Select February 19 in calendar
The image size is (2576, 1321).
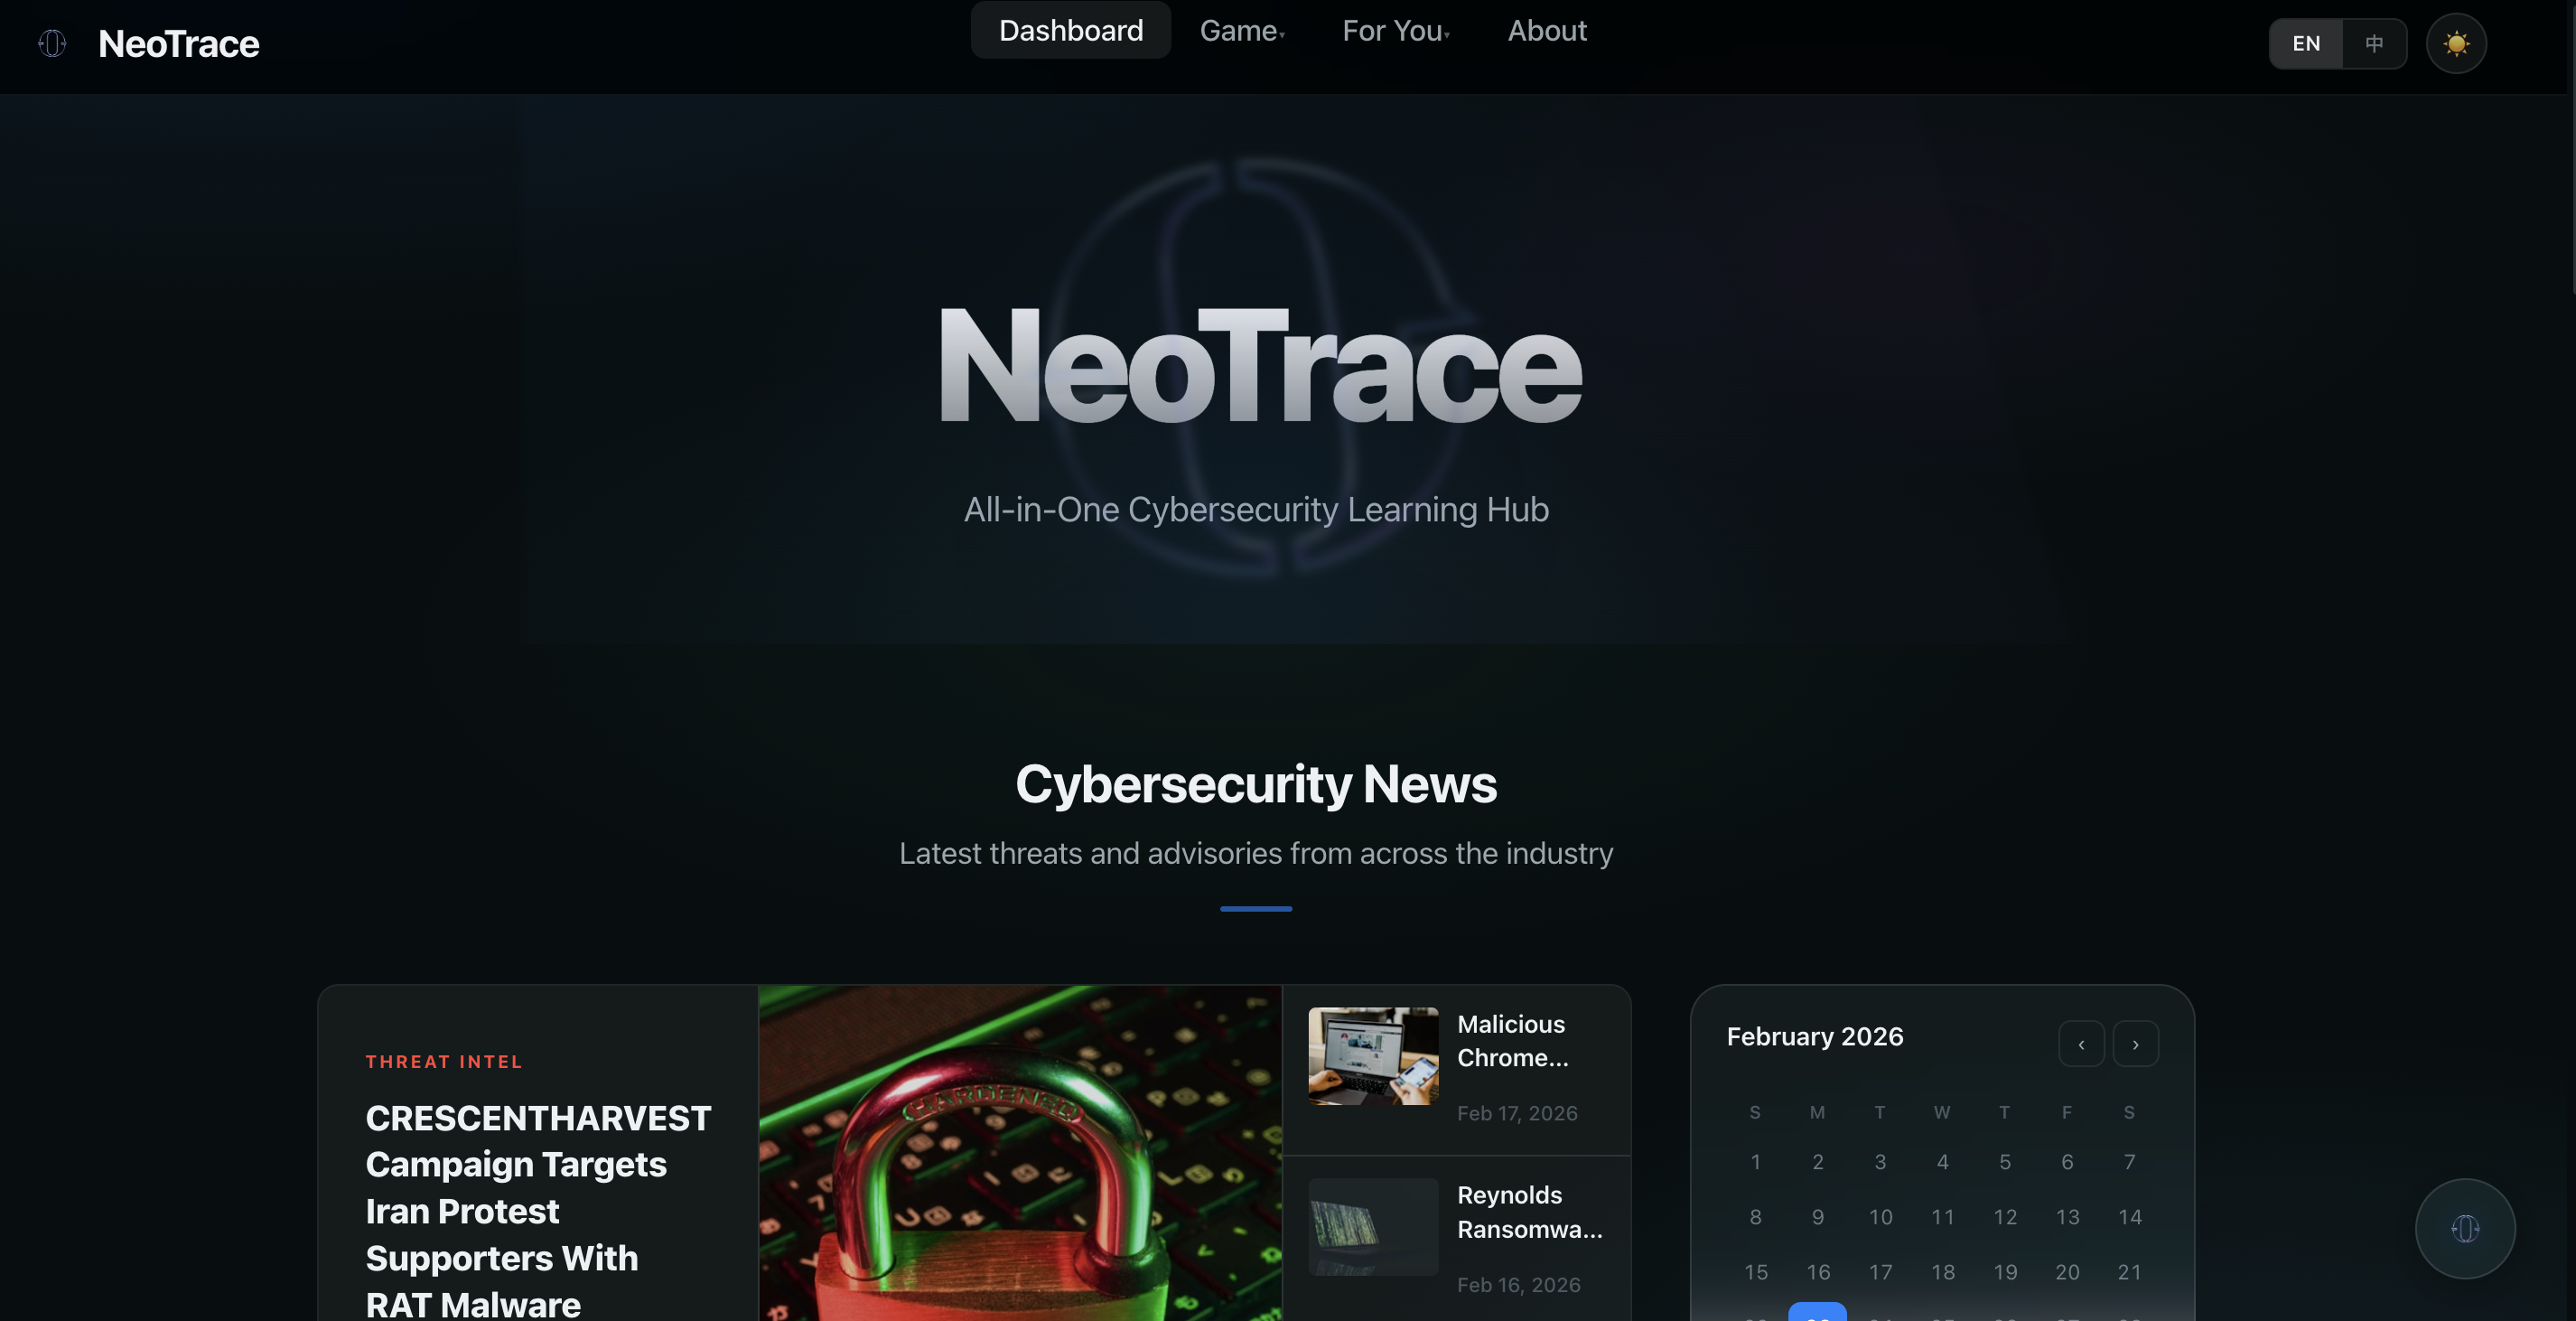(2004, 1272)
